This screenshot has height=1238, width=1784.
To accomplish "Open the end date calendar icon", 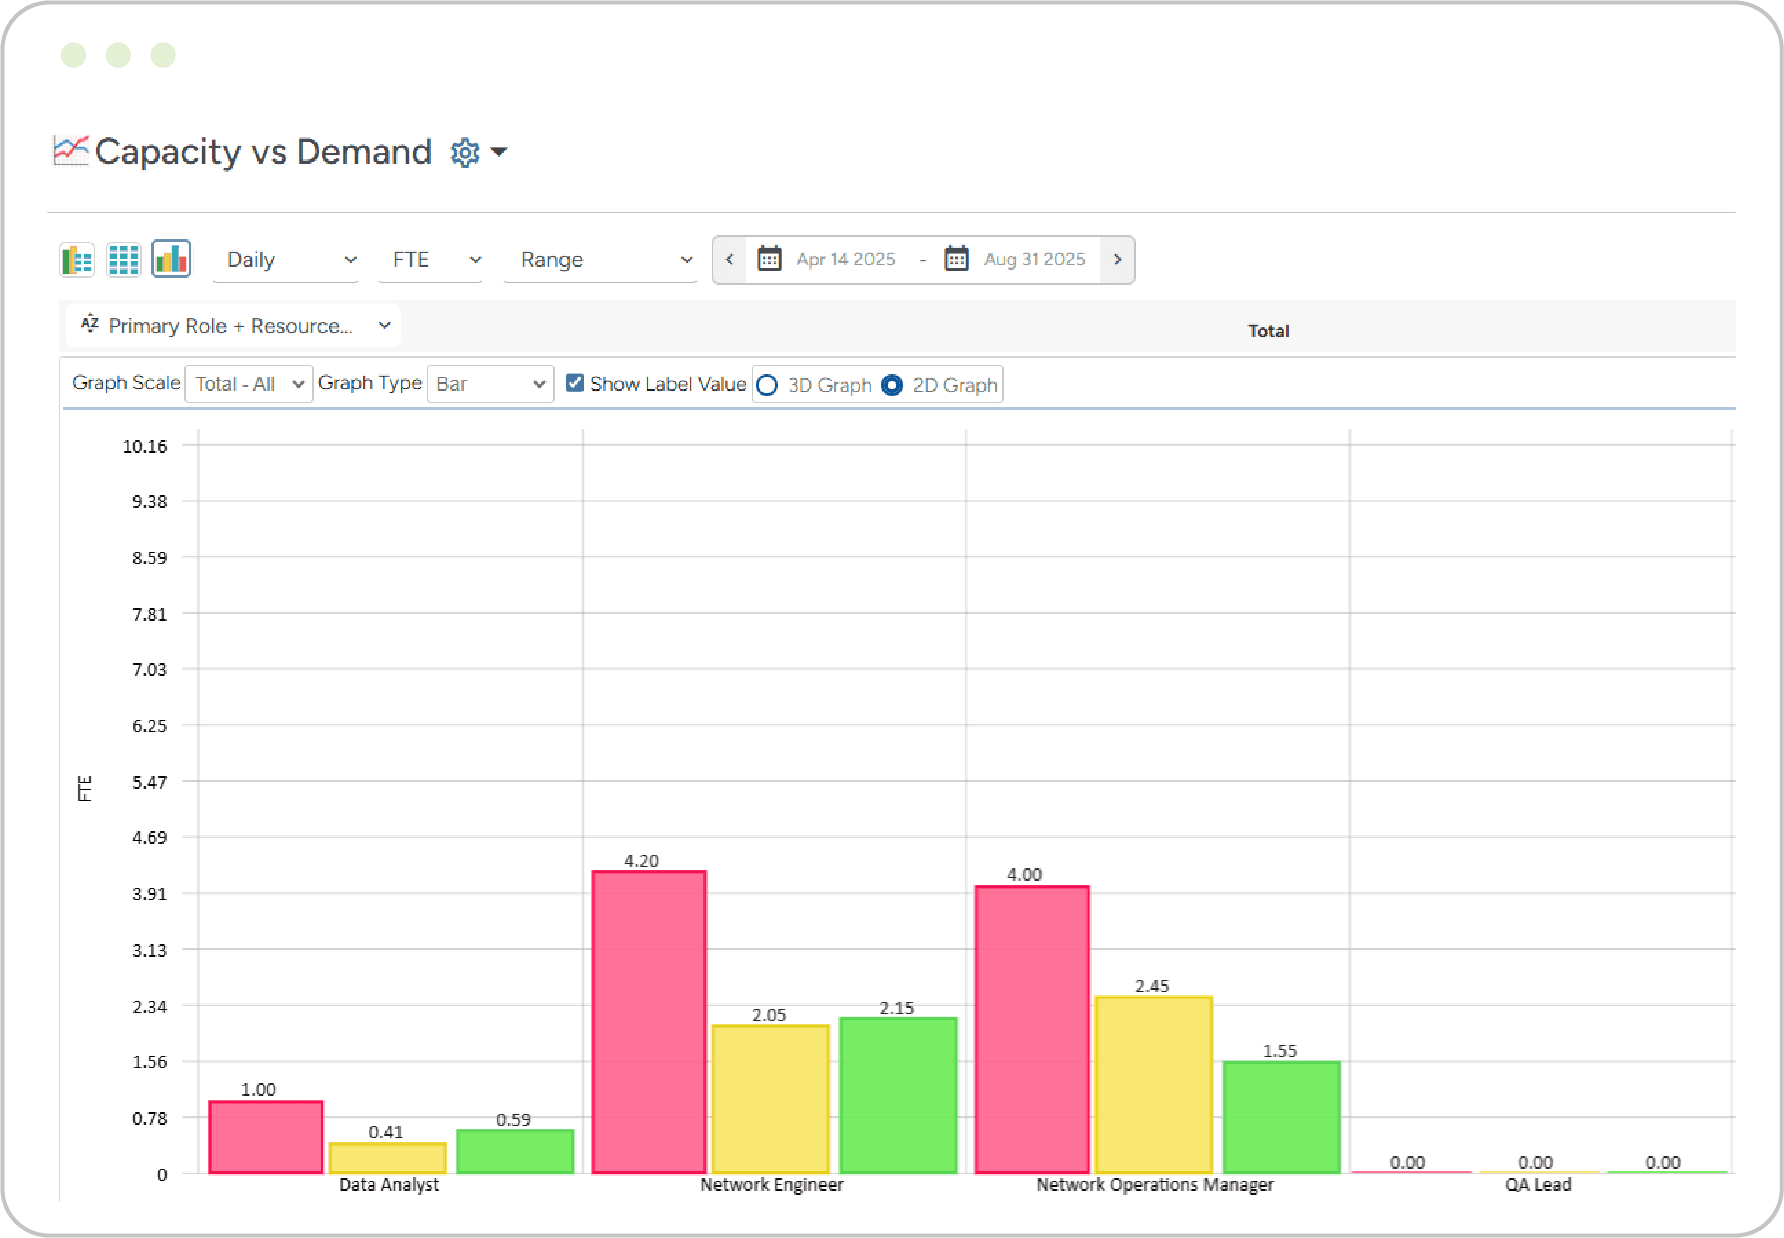I will coord(957,259).
